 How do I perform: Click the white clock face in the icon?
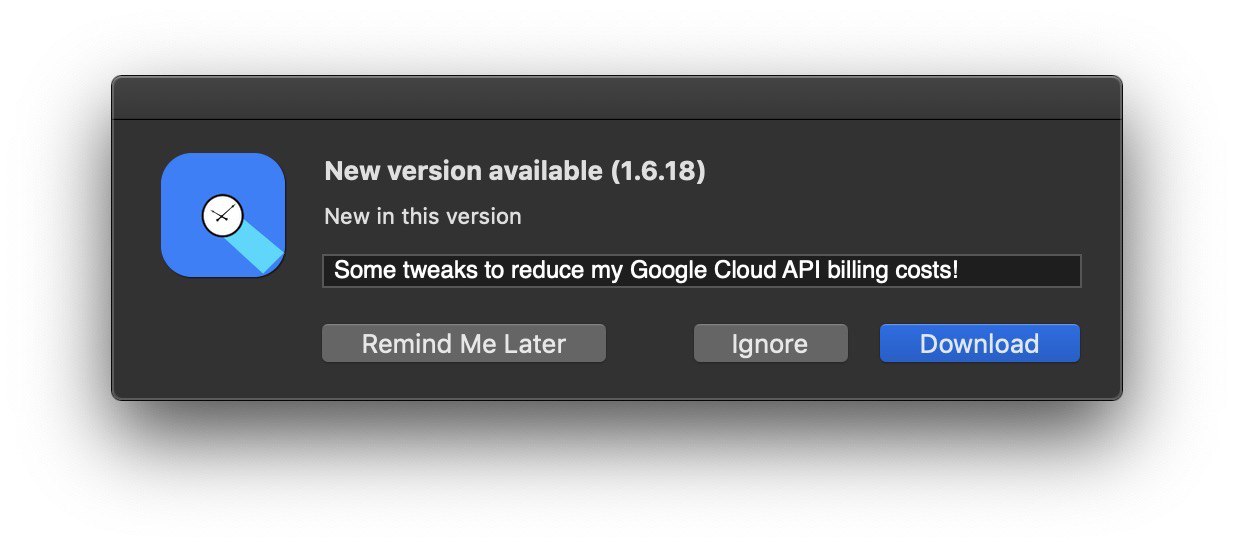point(222,215)
